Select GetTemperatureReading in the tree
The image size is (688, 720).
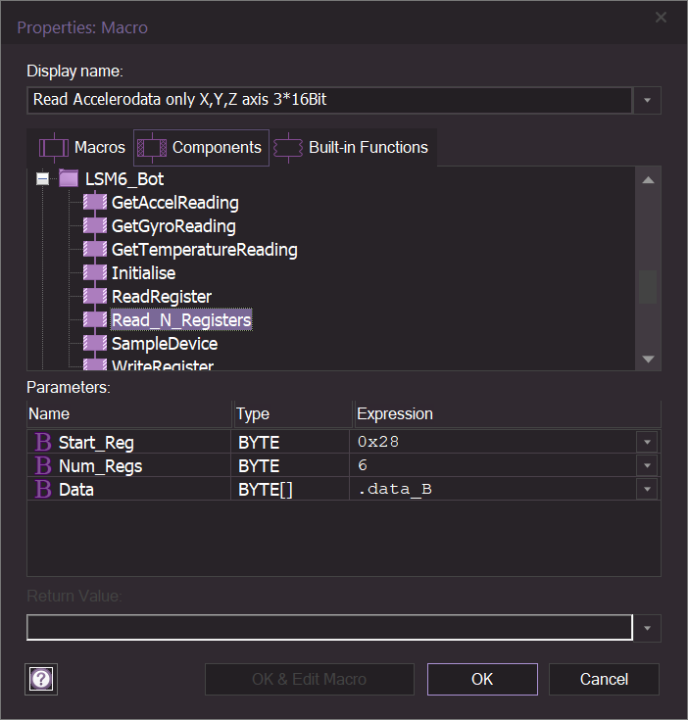(x=204, y=250)
